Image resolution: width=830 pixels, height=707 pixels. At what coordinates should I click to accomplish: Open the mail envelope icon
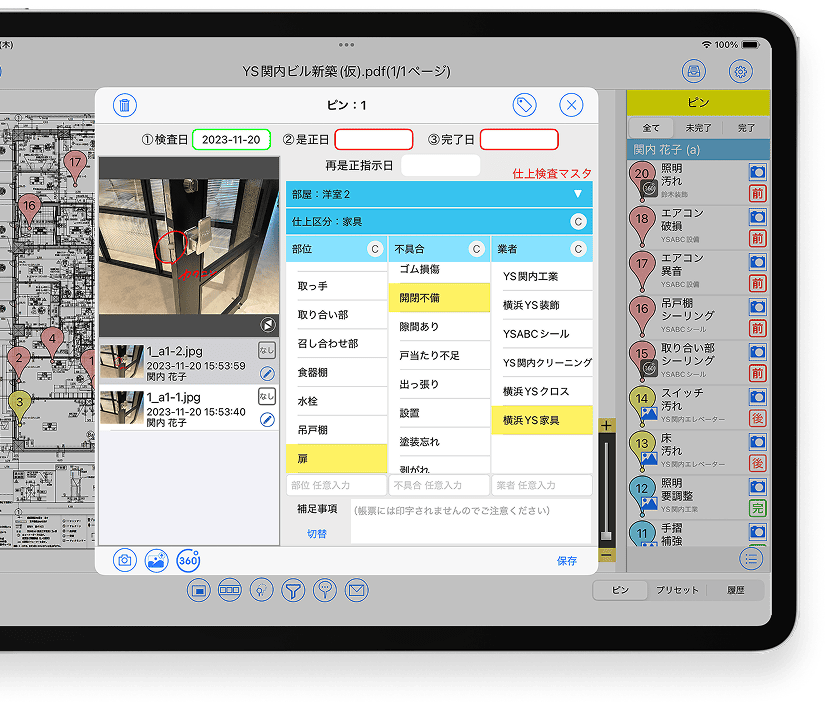coord(355,591)
